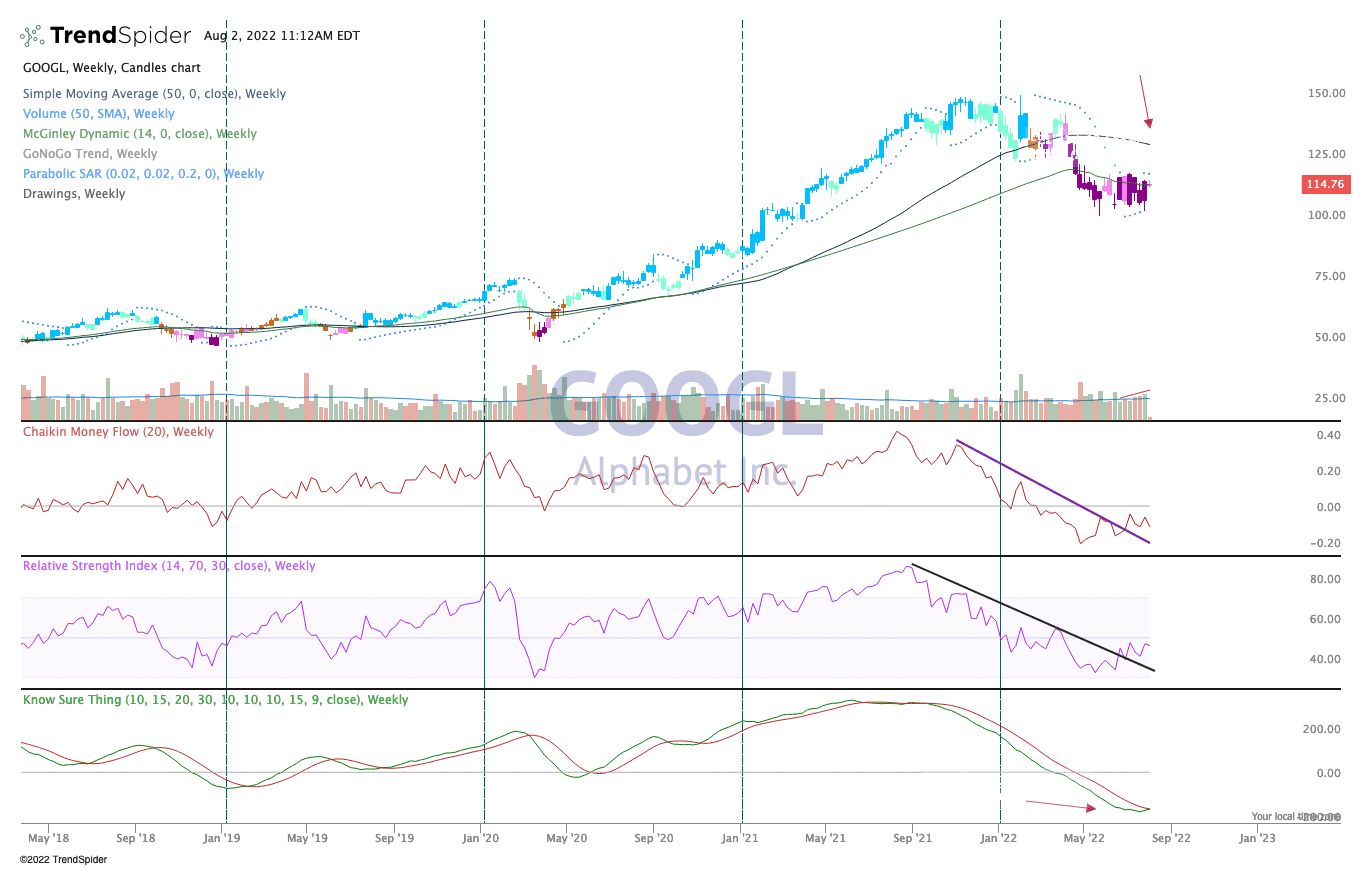This screenshot has width=1371, height=869.
Task: Click the Jan '23 date axis label
Action: tap(1258, 840)
